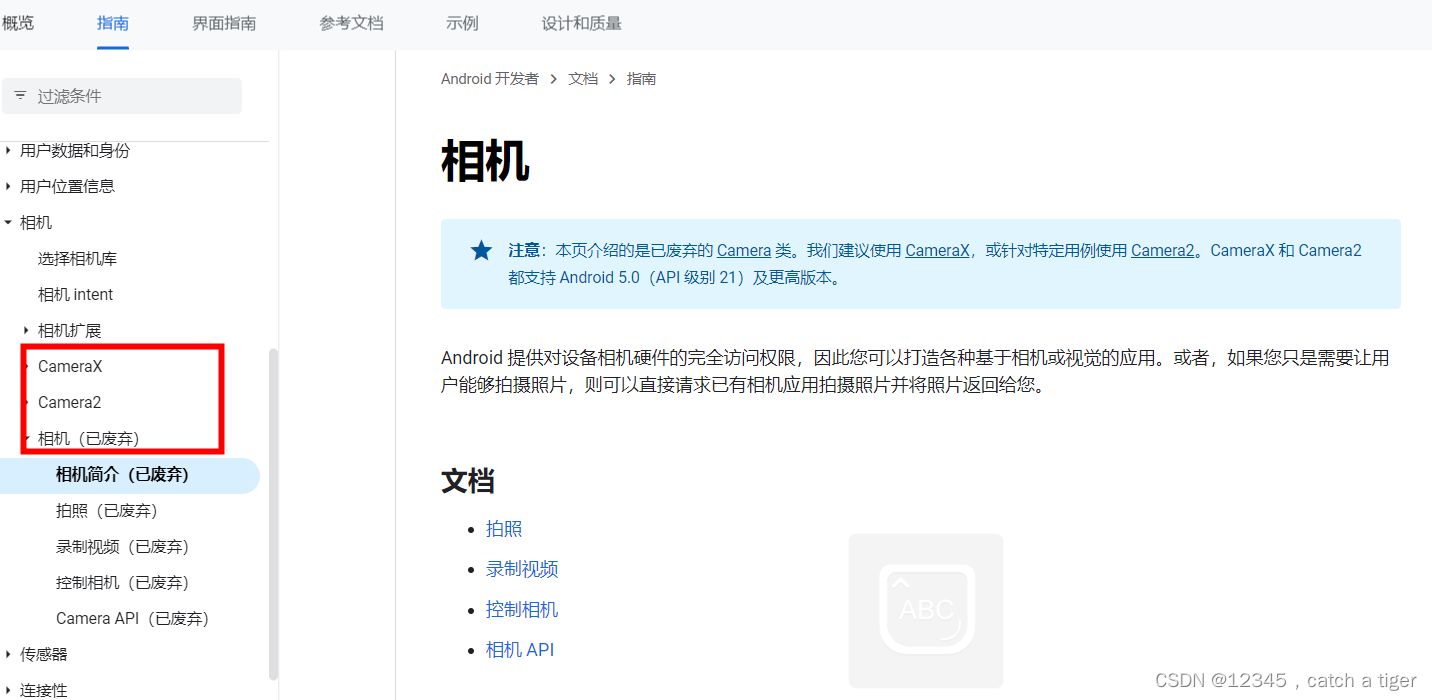Image resolution: width=1432 pixels, height=700 pixels.
Task: Click the 用户数据和身份 sidebar label
Action: (x=75, y=151)
